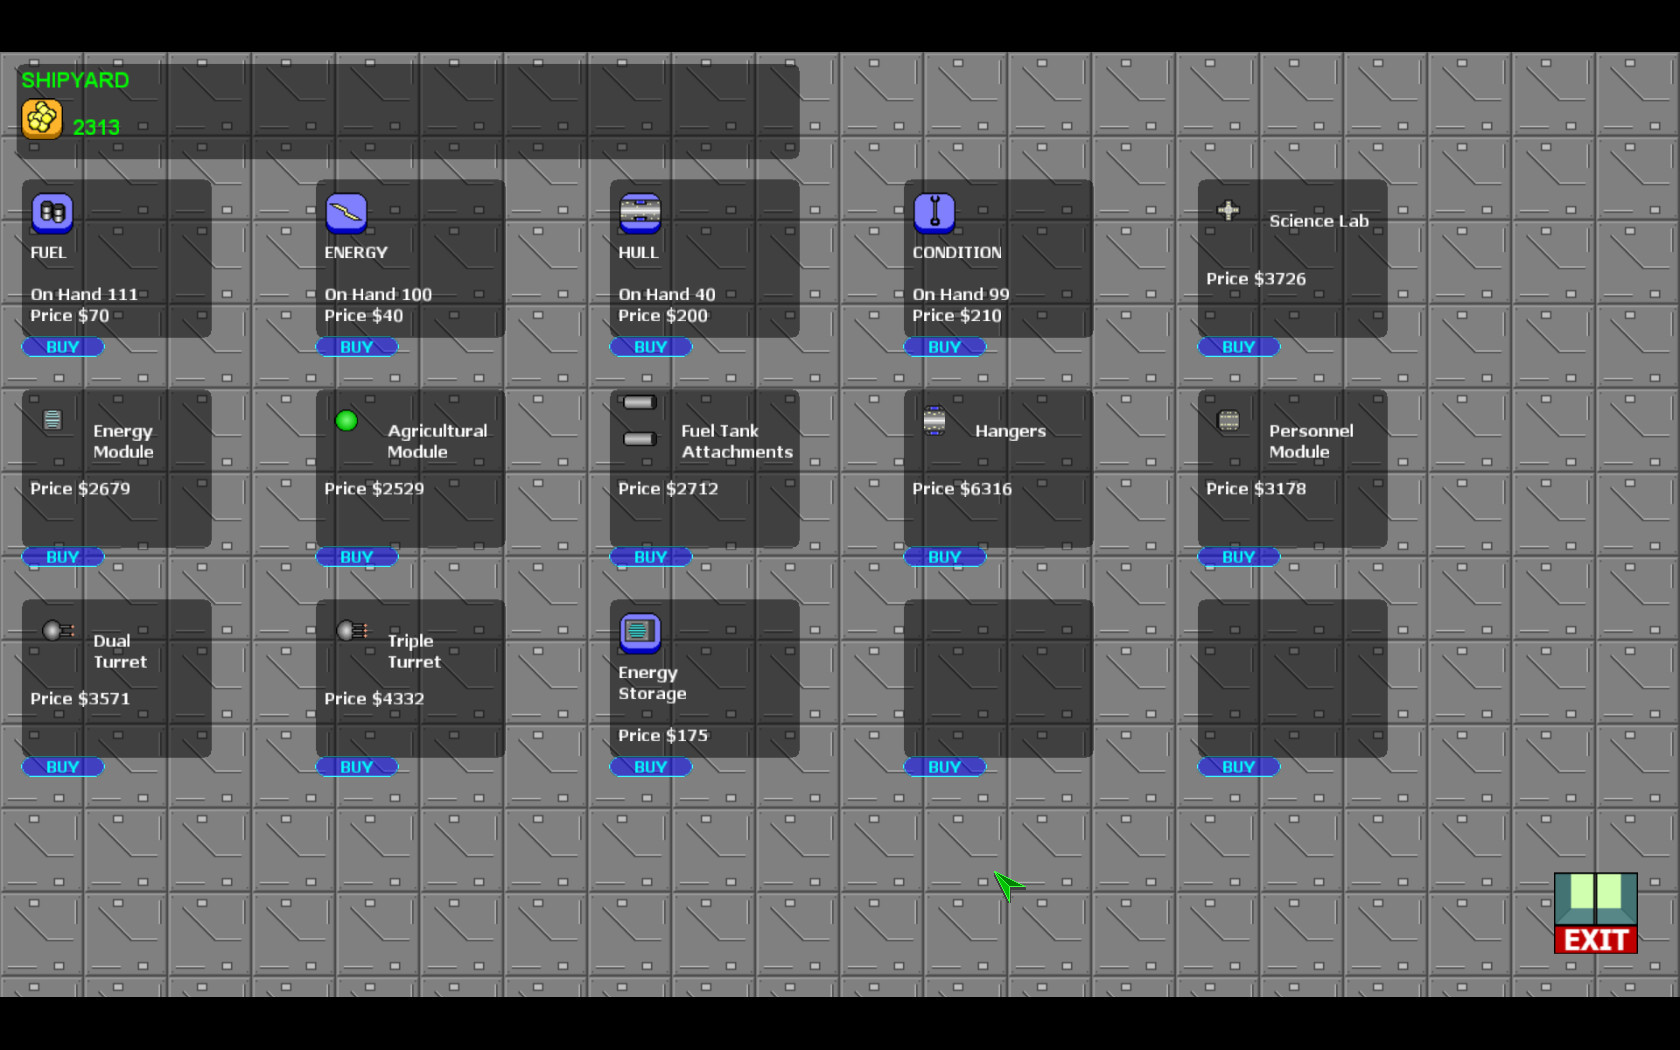
Task: Buy the Hangers module
Action: pyautogui.click(x=945, y=557)
